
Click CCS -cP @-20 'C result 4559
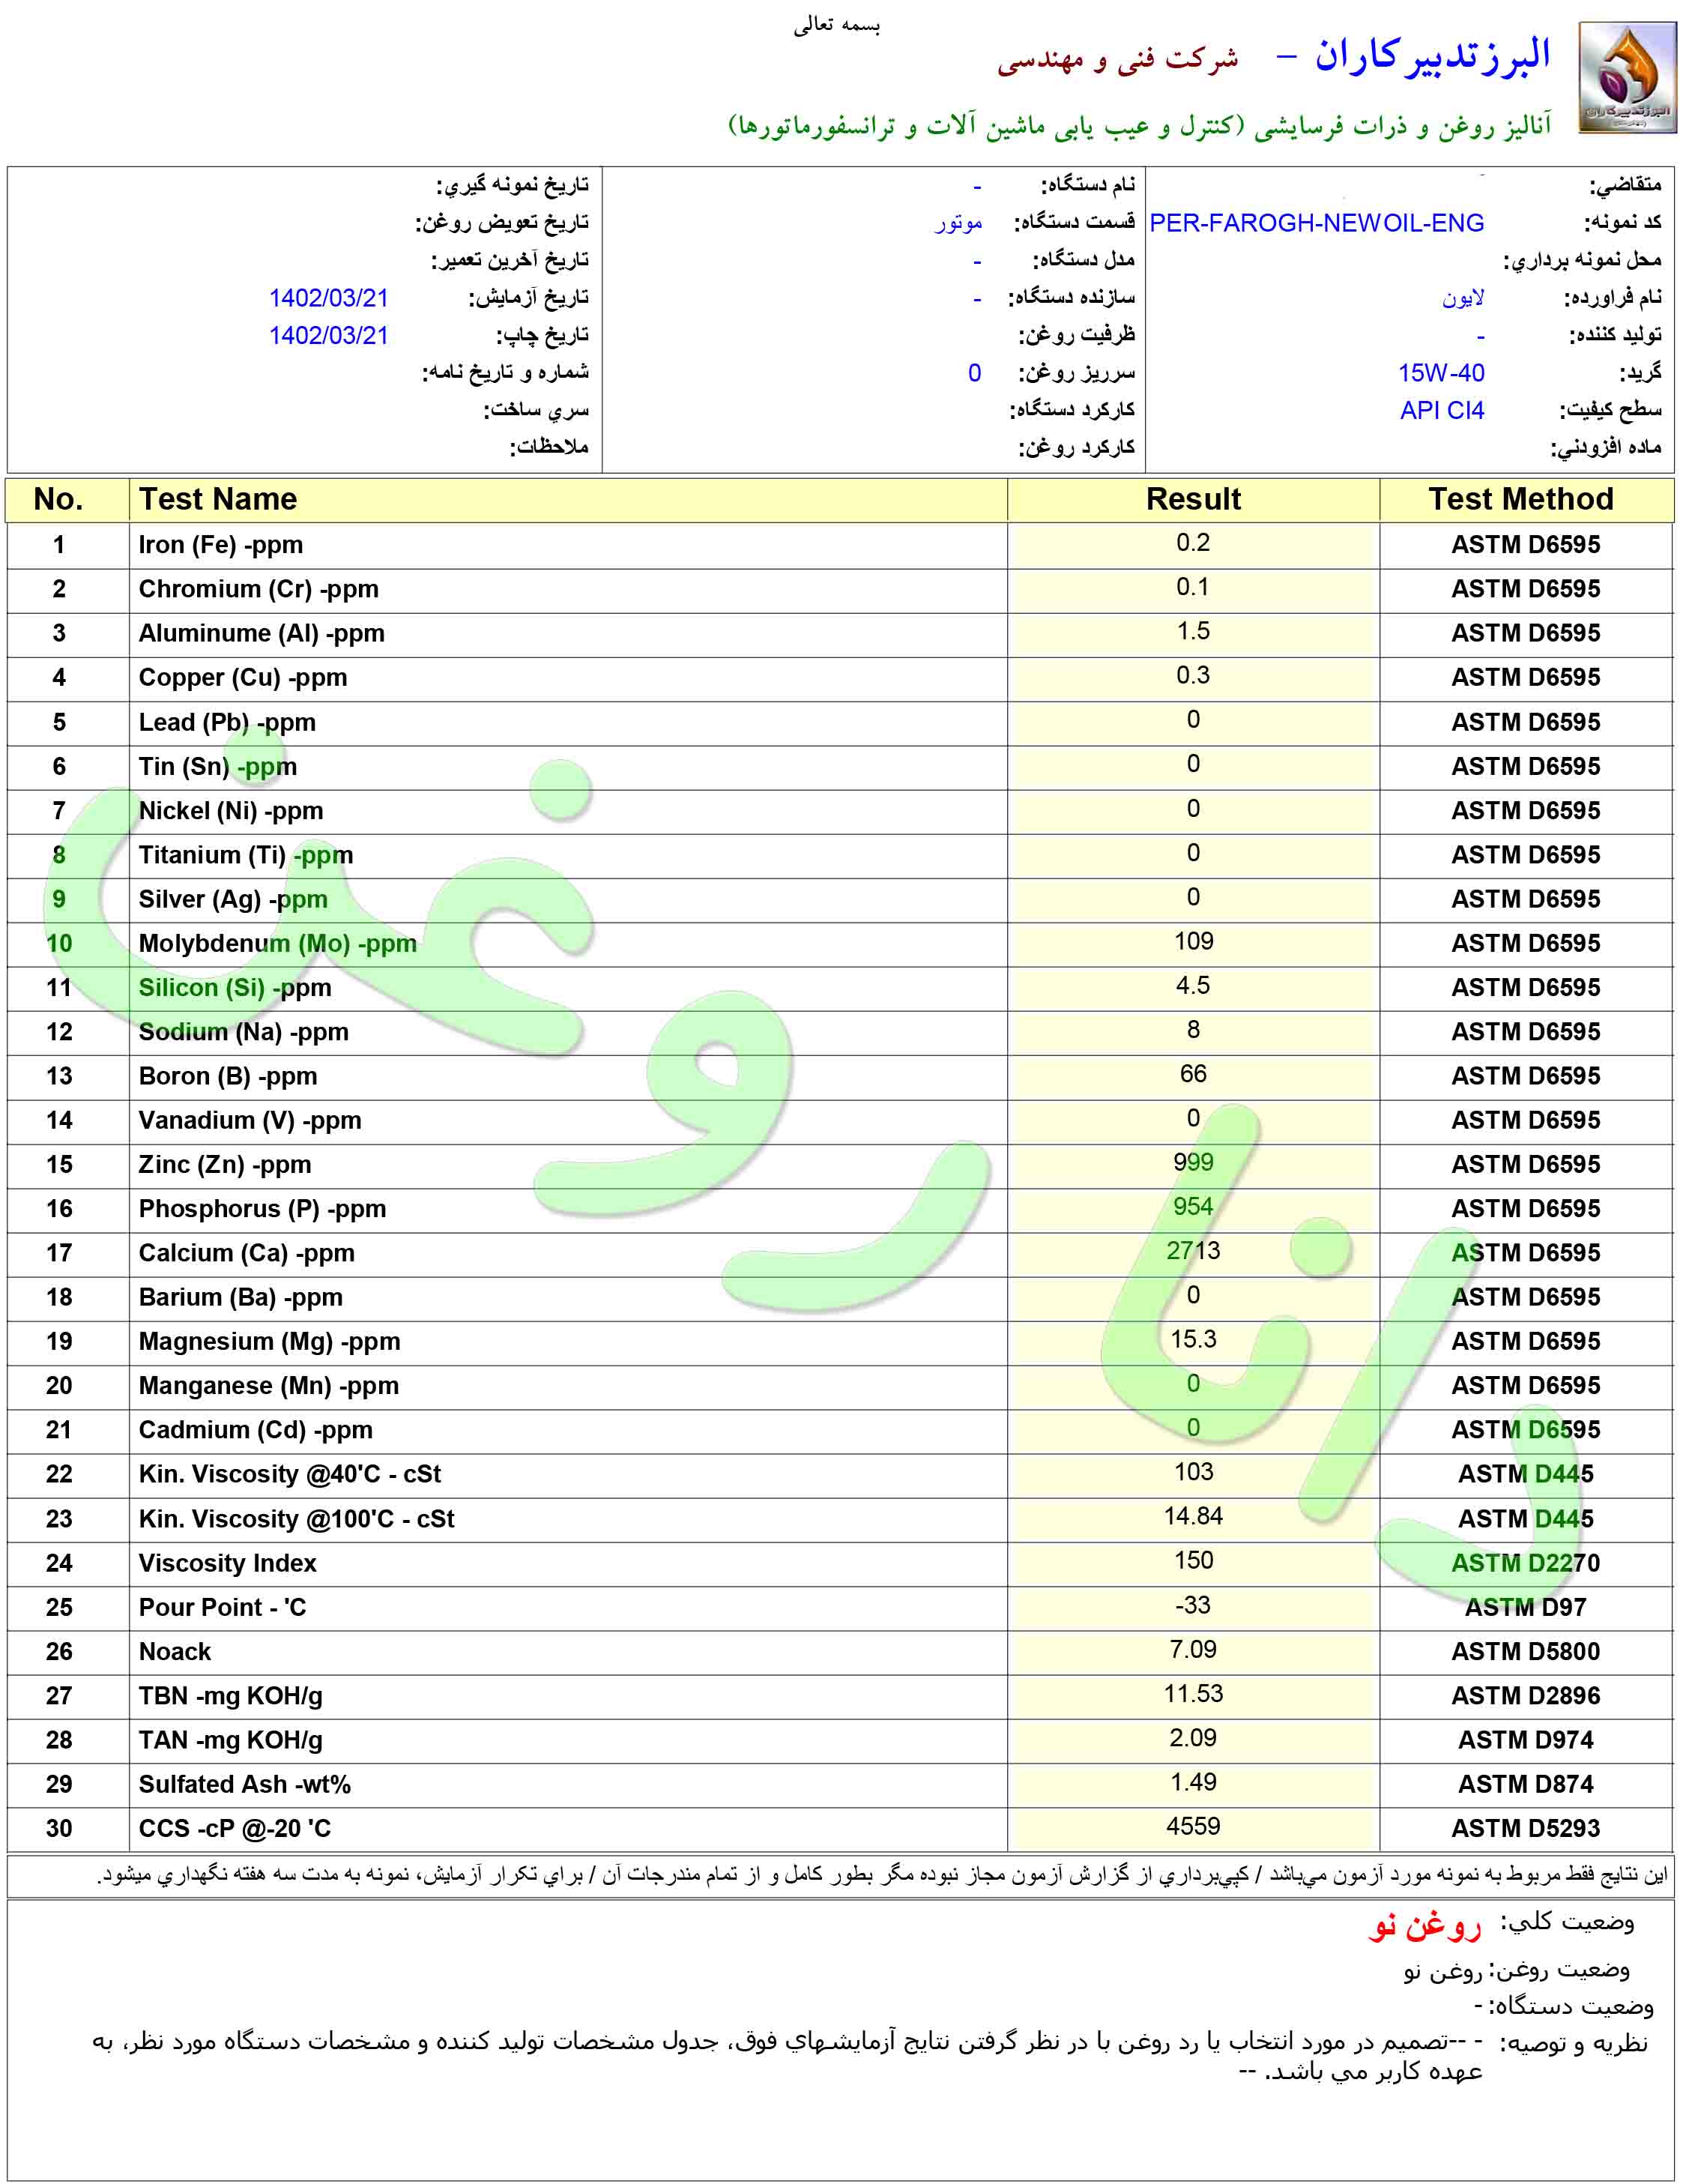coord(1193,1826)
